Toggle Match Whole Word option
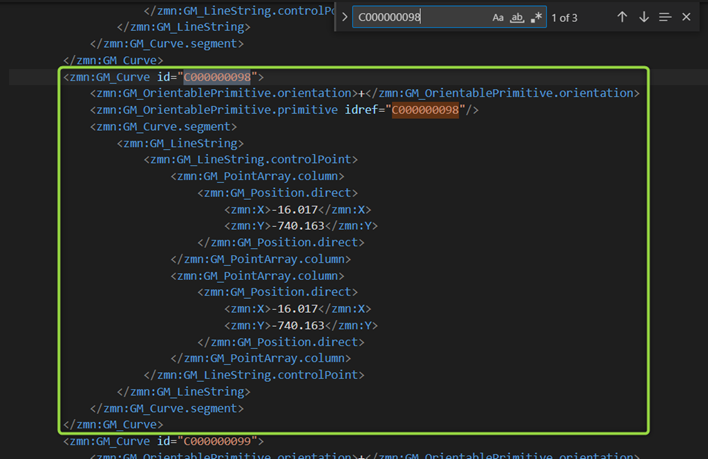Image resolution: width=708 pixels, height=459 pixels. point(517,18)
